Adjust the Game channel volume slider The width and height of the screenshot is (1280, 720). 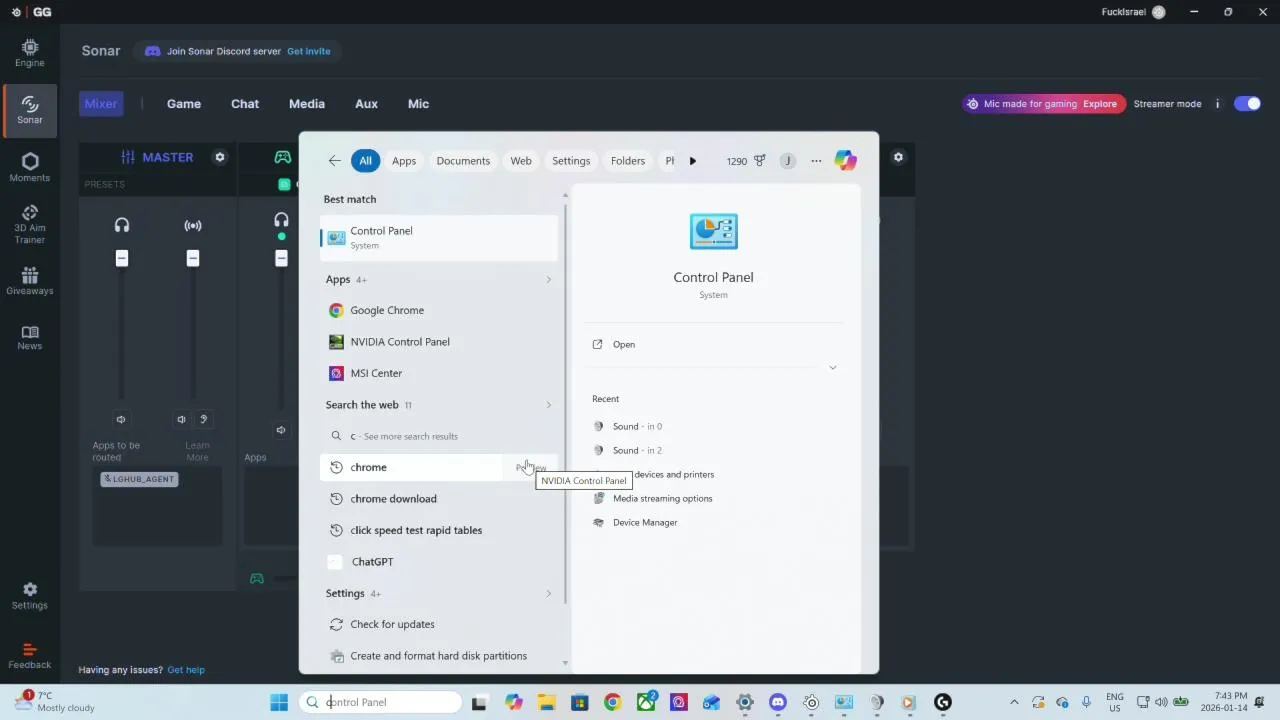pyautogui.click(x=281, y=259)
